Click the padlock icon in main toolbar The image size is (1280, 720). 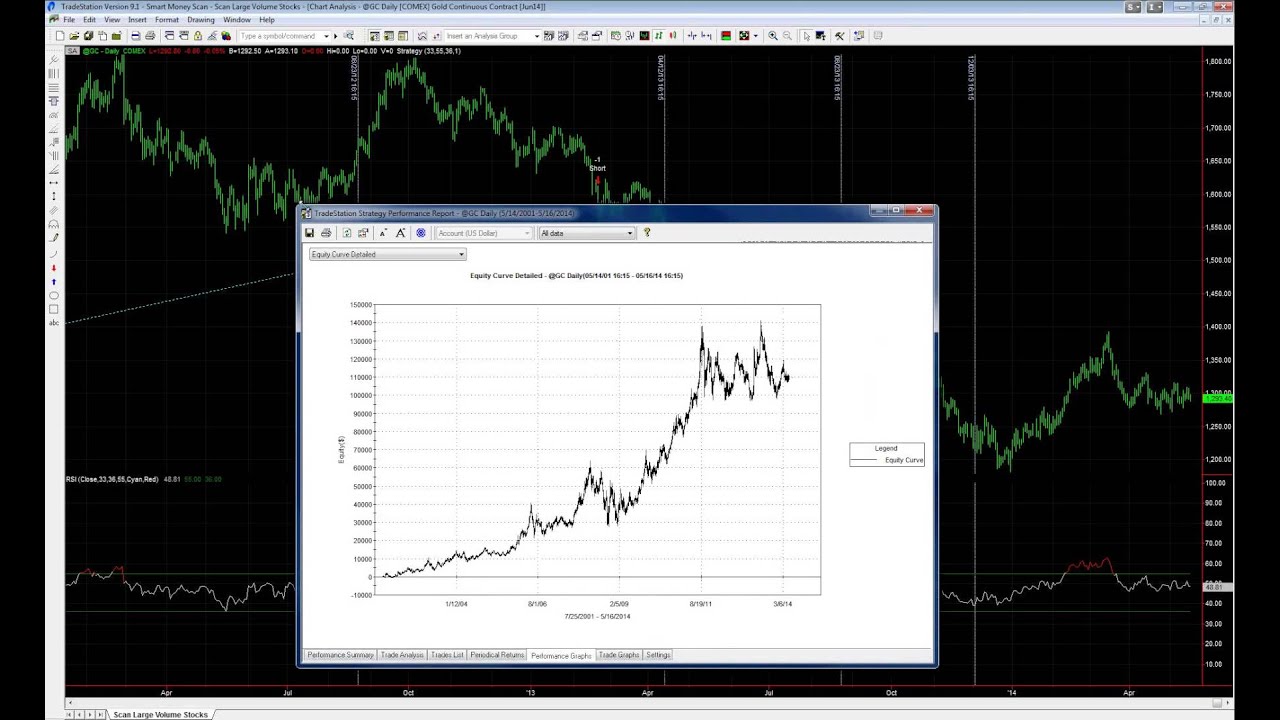pyautogui.click(x=198, y=36)
